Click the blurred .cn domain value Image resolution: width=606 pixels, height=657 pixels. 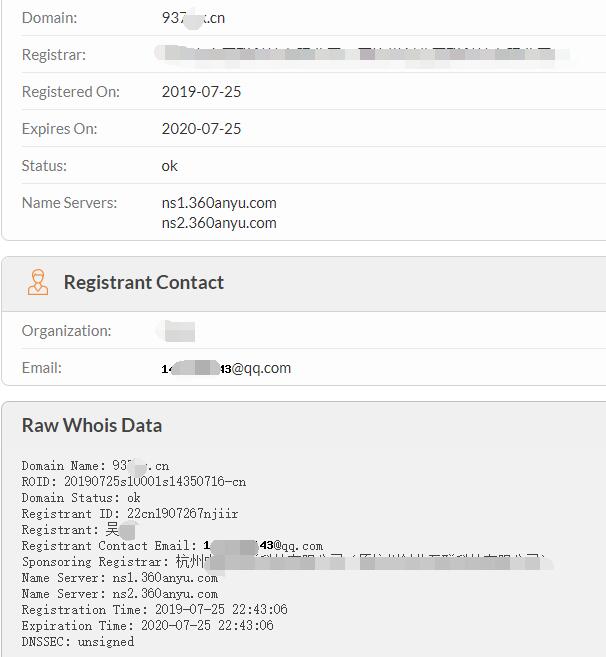point(193,18)
